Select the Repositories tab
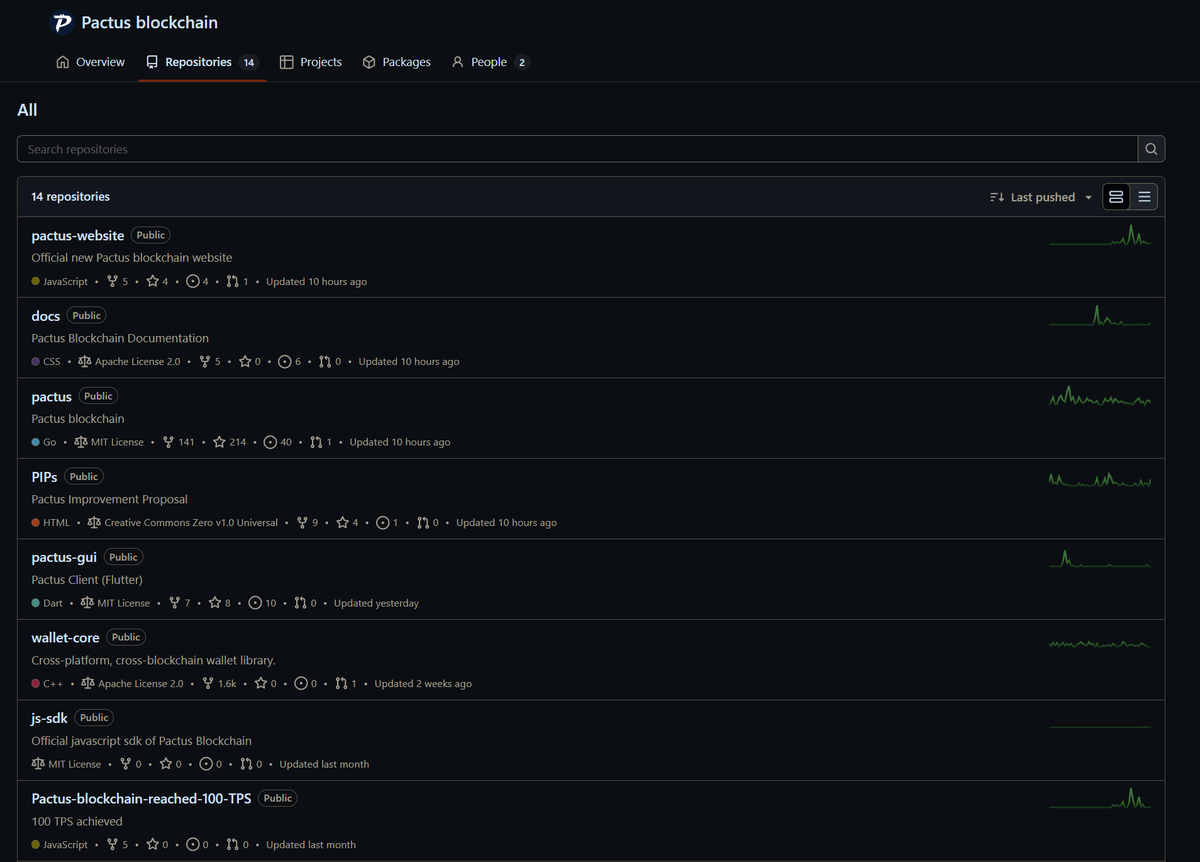The image size is (1200, 862). click(x=202, y=62)
